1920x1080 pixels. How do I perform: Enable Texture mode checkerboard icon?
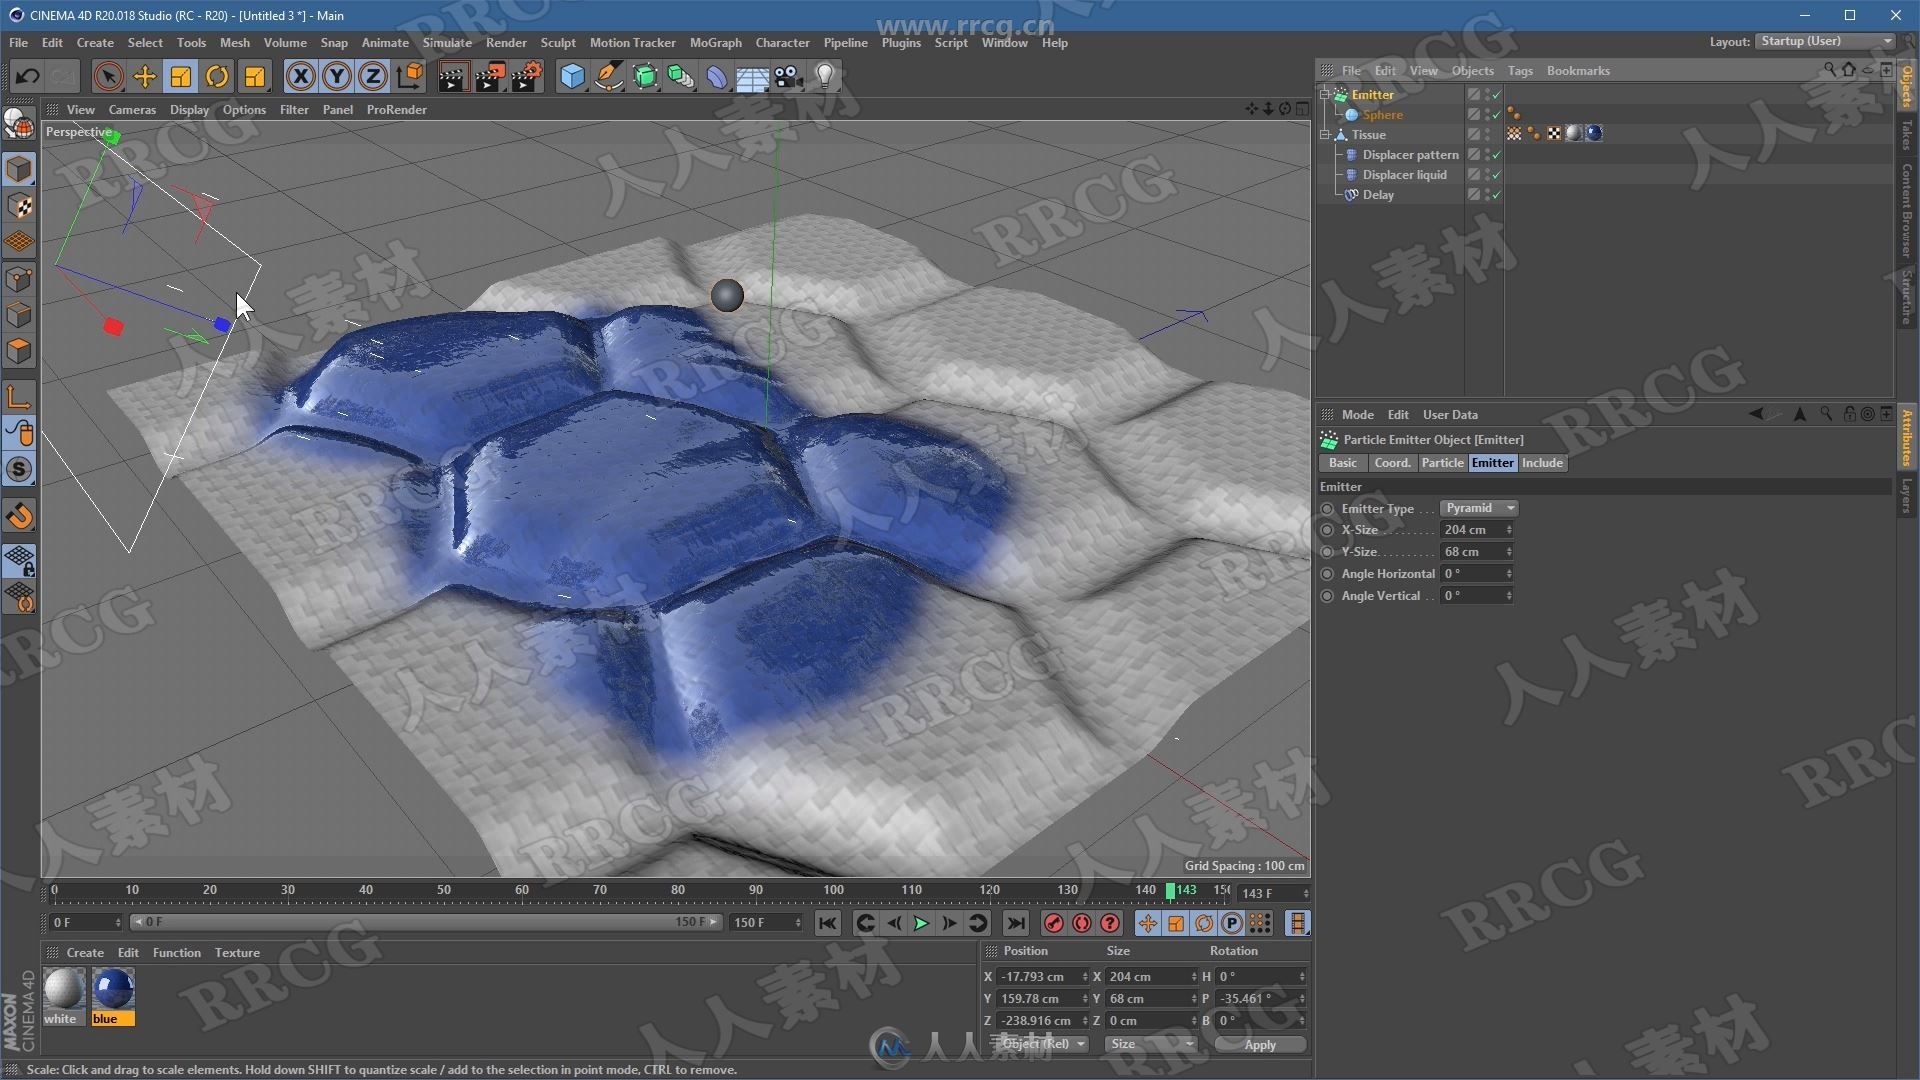[19, 206]
